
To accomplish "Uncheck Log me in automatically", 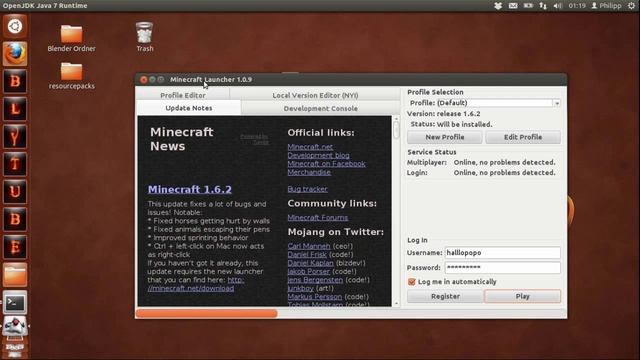I will [x=411, y=282].
